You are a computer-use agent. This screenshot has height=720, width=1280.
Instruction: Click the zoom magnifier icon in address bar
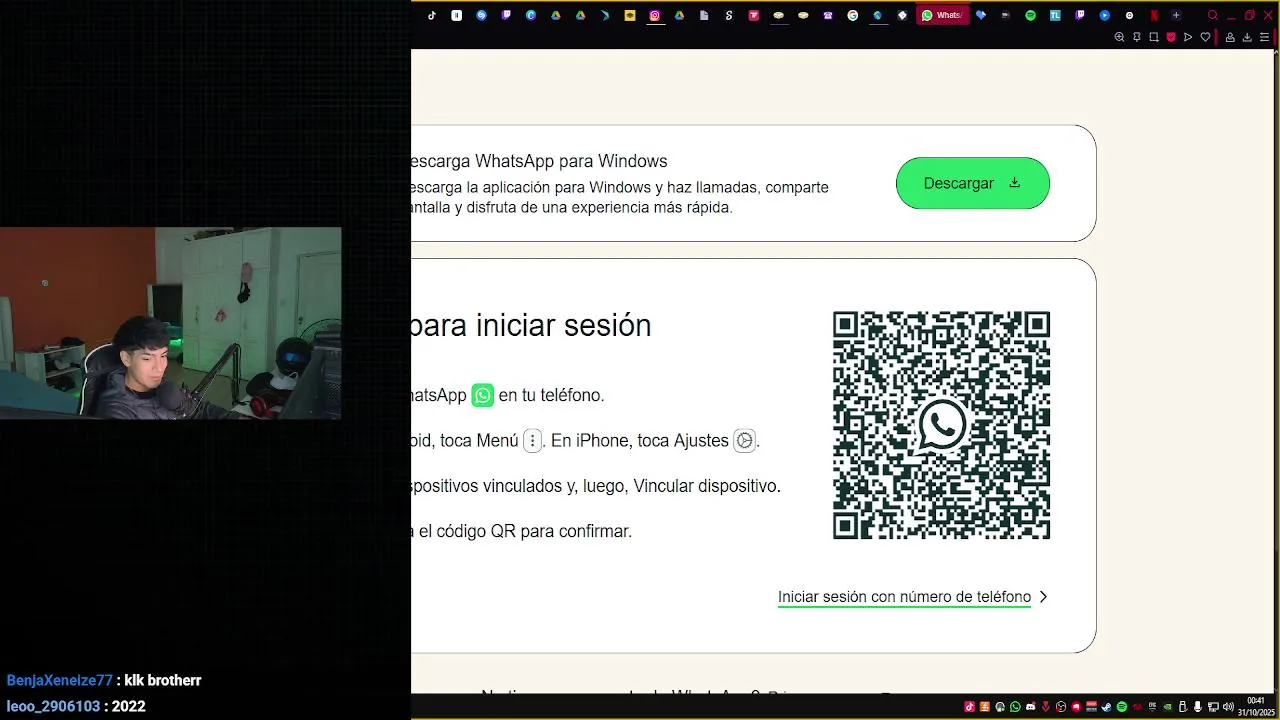[1119, 37]
